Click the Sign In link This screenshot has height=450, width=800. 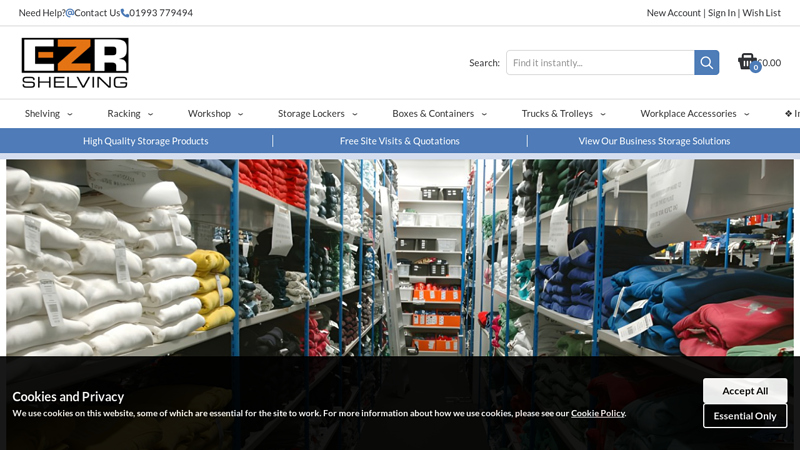(721, 13)
